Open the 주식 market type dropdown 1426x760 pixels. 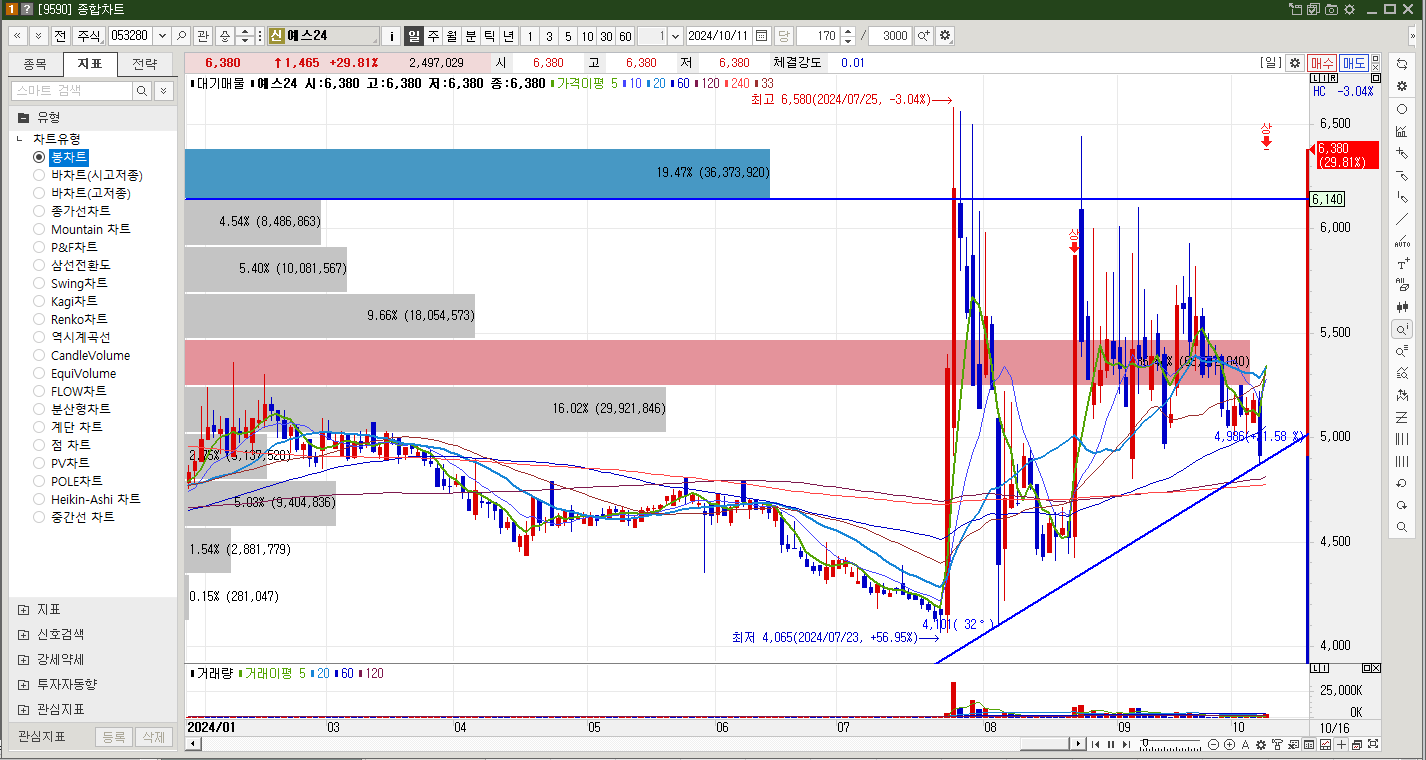point(90,36)
